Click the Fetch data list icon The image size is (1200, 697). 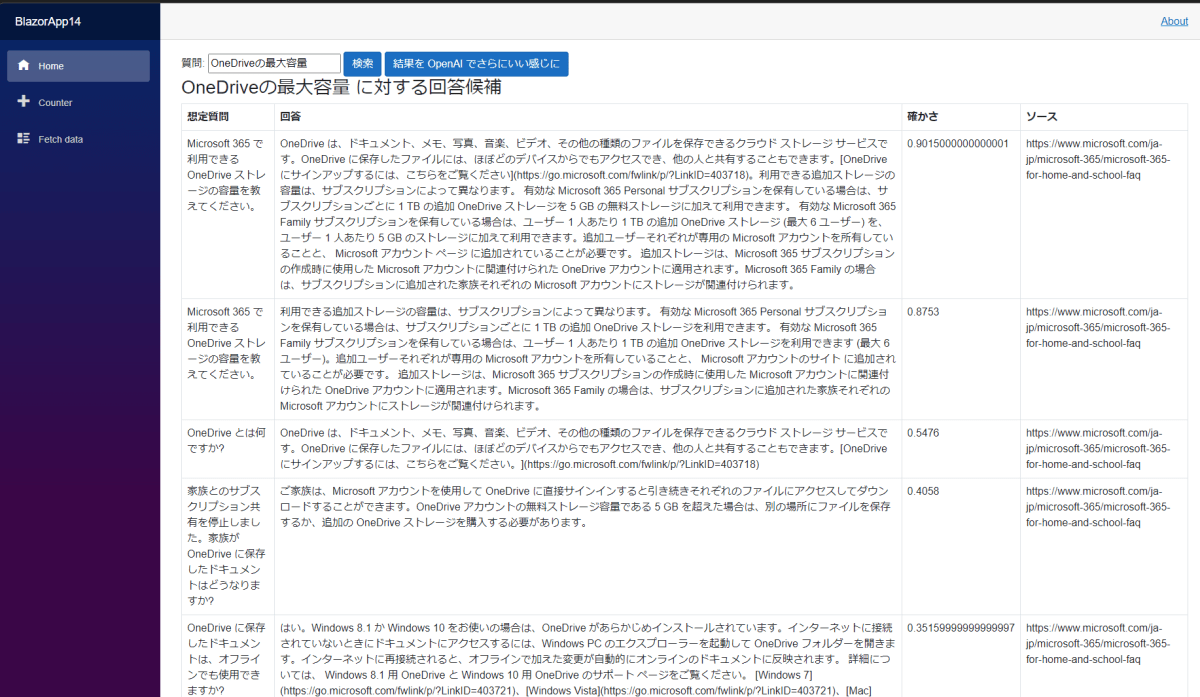point(24,139)
